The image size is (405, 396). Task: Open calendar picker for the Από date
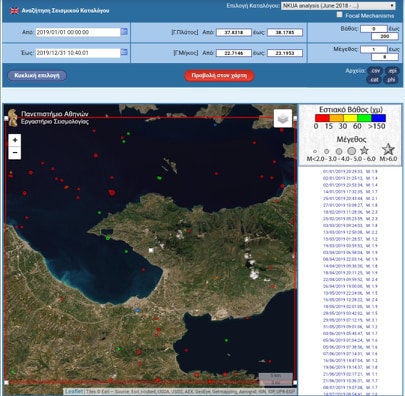124,32
